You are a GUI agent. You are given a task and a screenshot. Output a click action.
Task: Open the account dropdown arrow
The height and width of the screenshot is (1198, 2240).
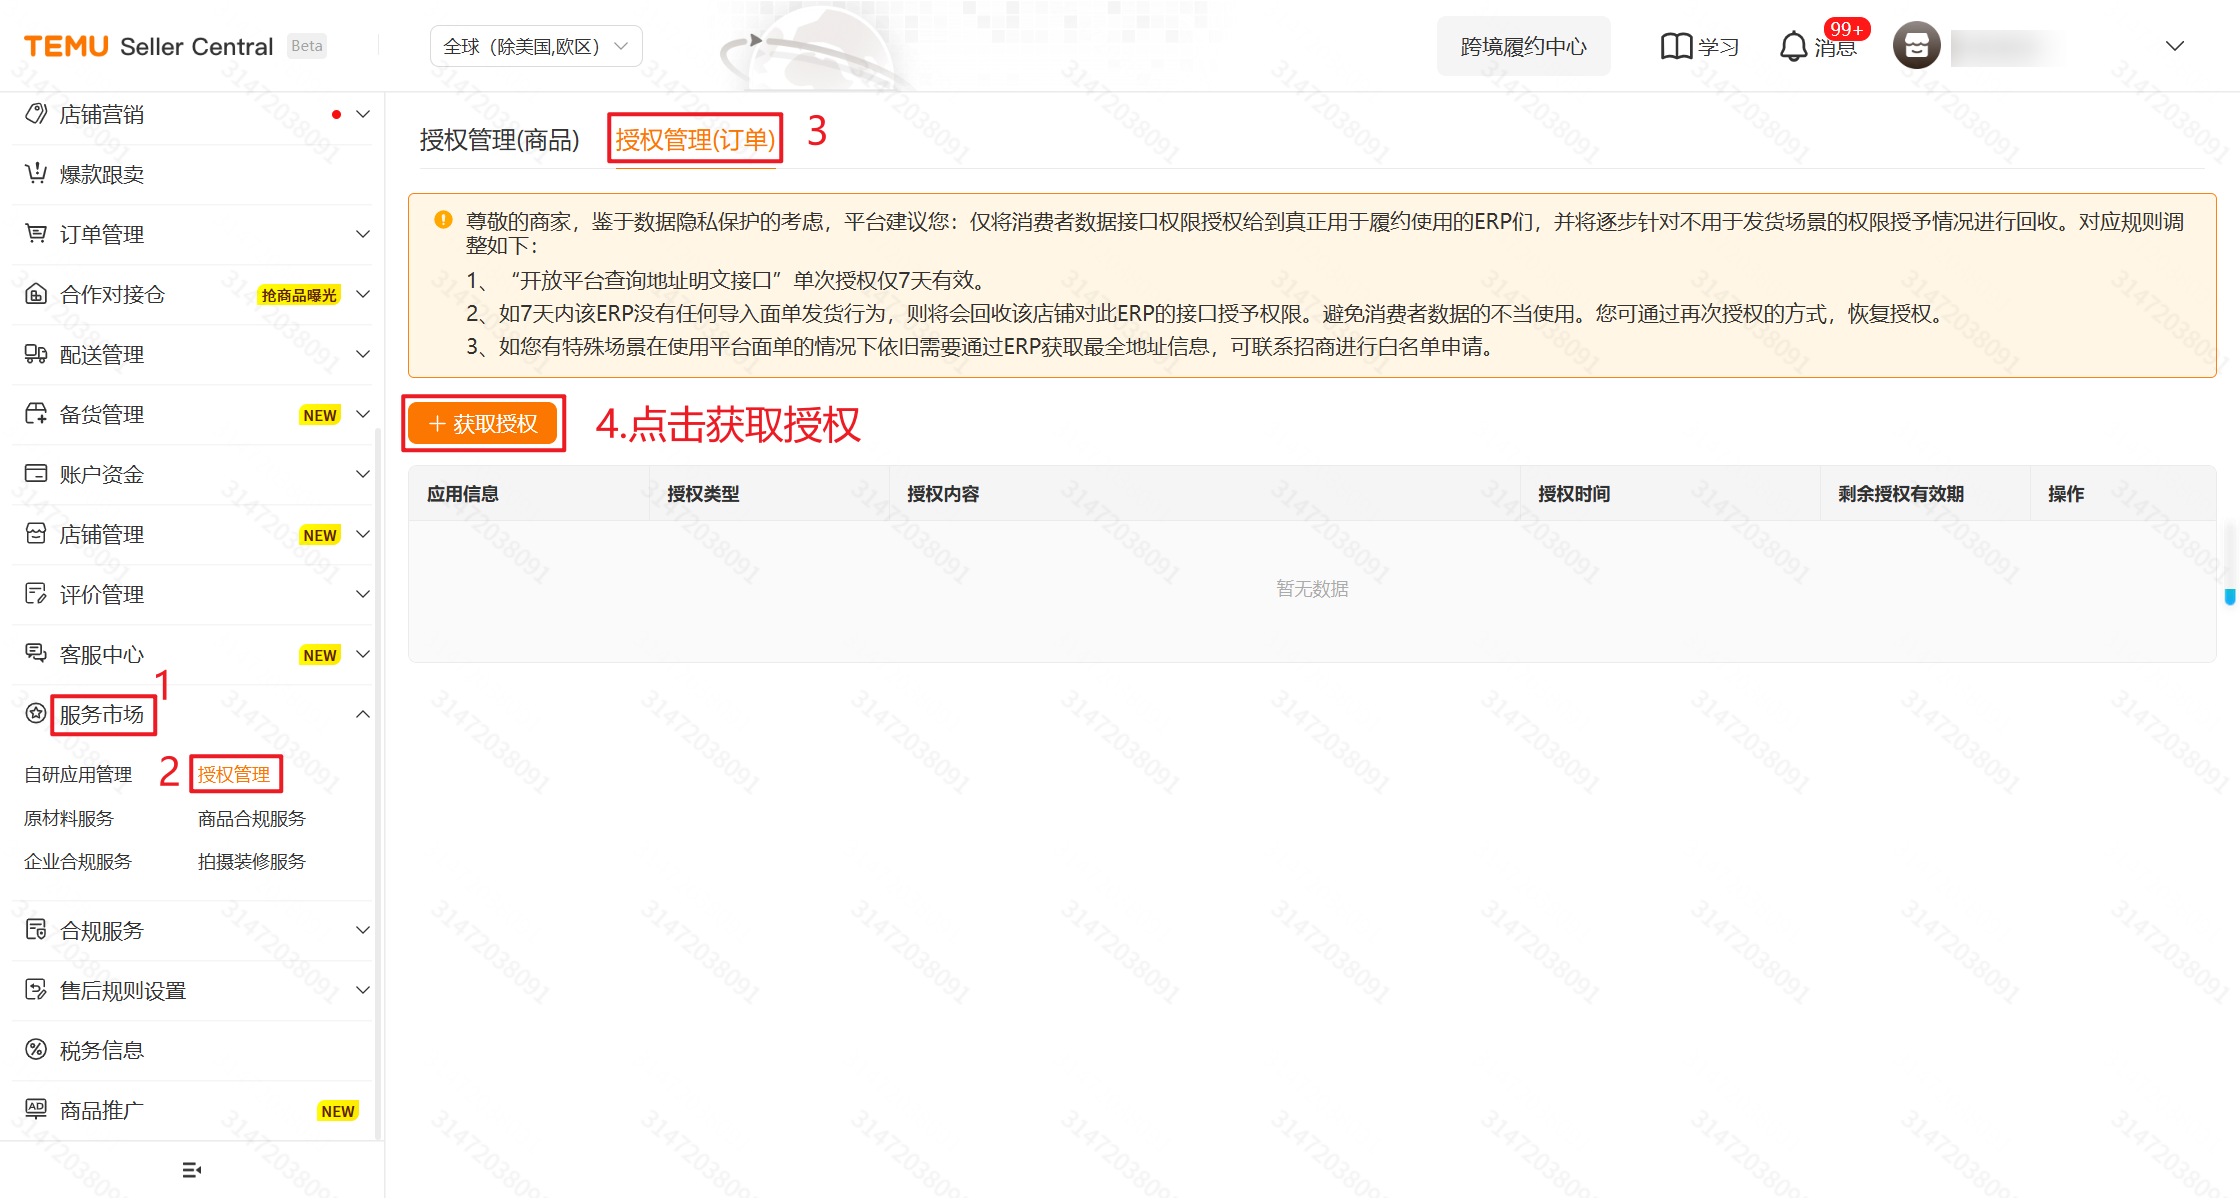pos(2174,46)
